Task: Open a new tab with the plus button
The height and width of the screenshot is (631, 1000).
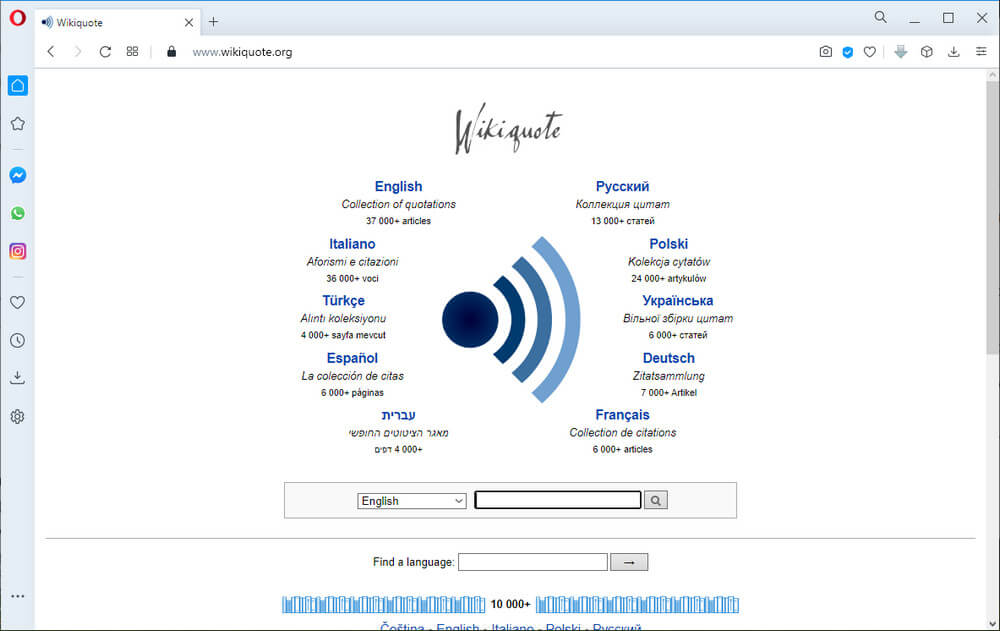Action: coord(213,22)
